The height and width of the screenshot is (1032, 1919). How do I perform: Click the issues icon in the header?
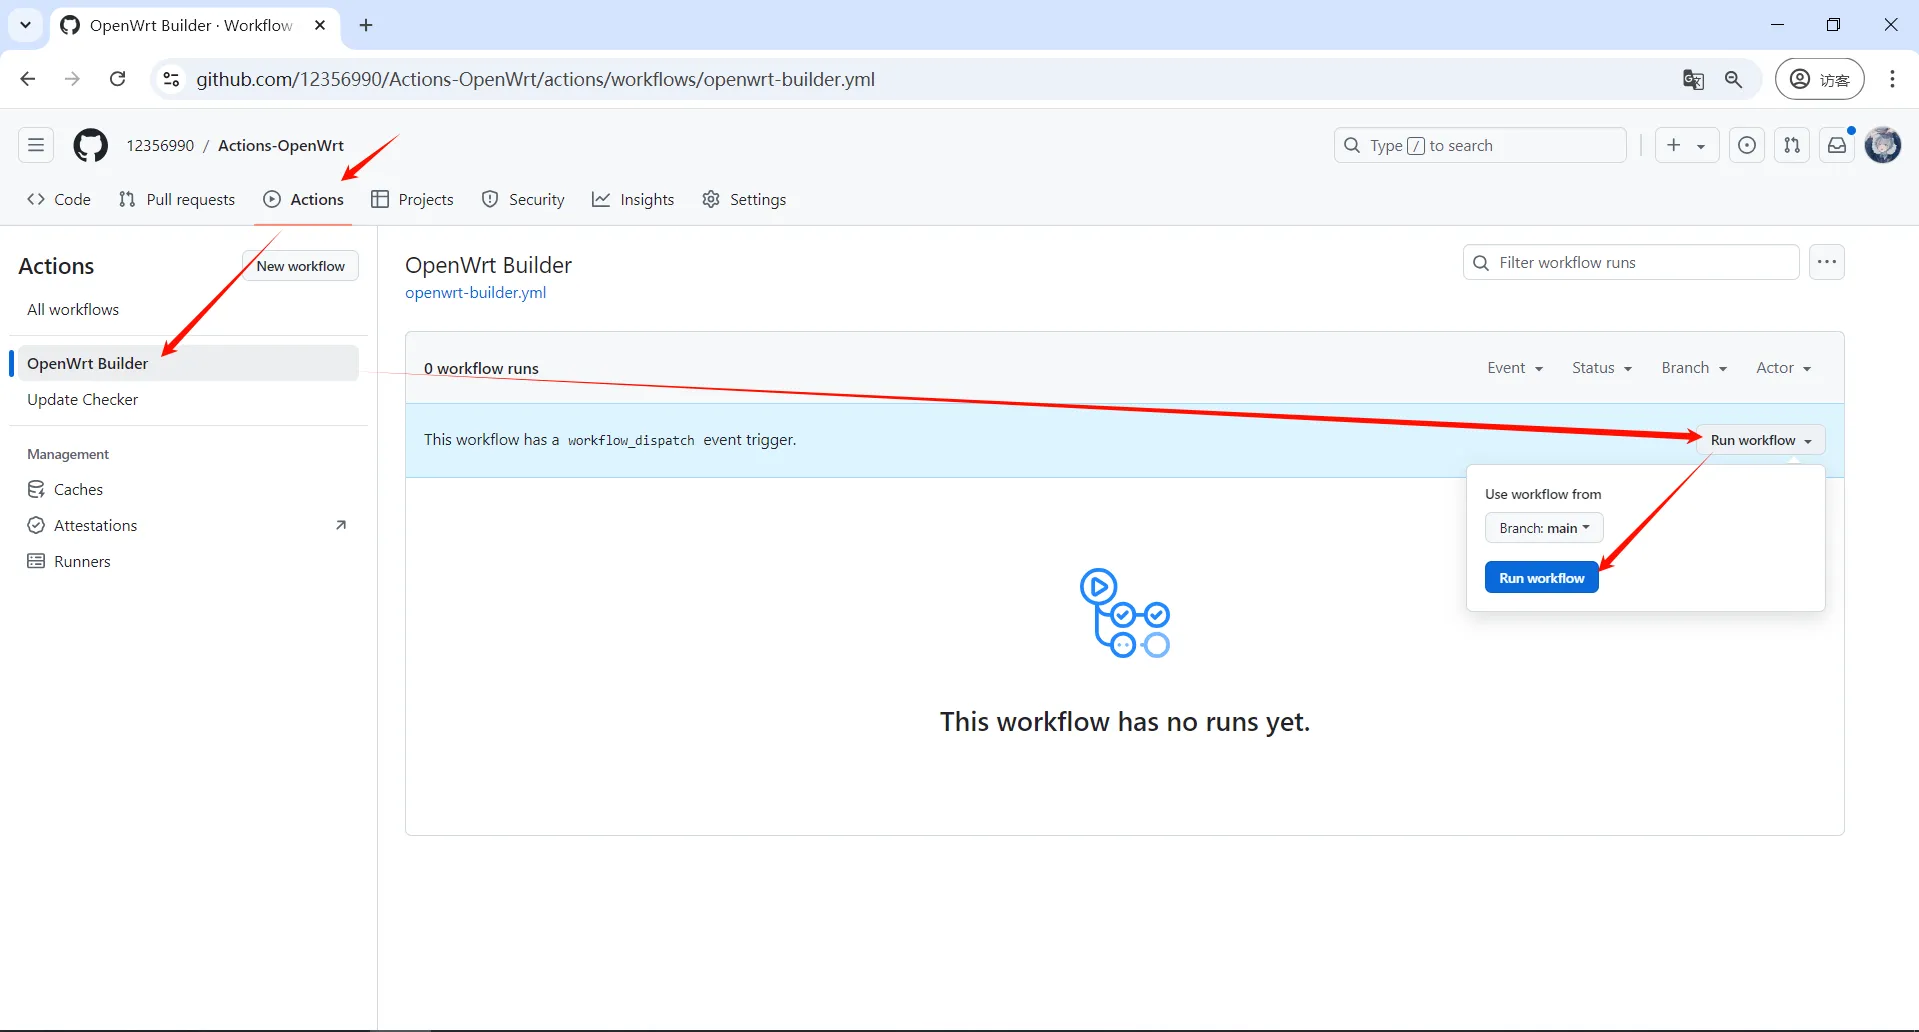click(x=1746, y=145)
